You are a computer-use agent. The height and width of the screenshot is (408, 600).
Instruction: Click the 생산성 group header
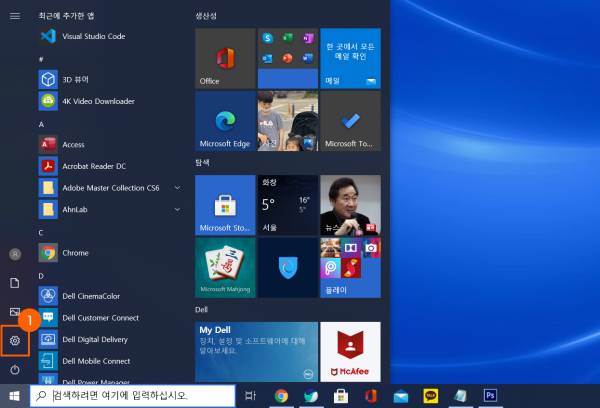(x=206, y=16)
